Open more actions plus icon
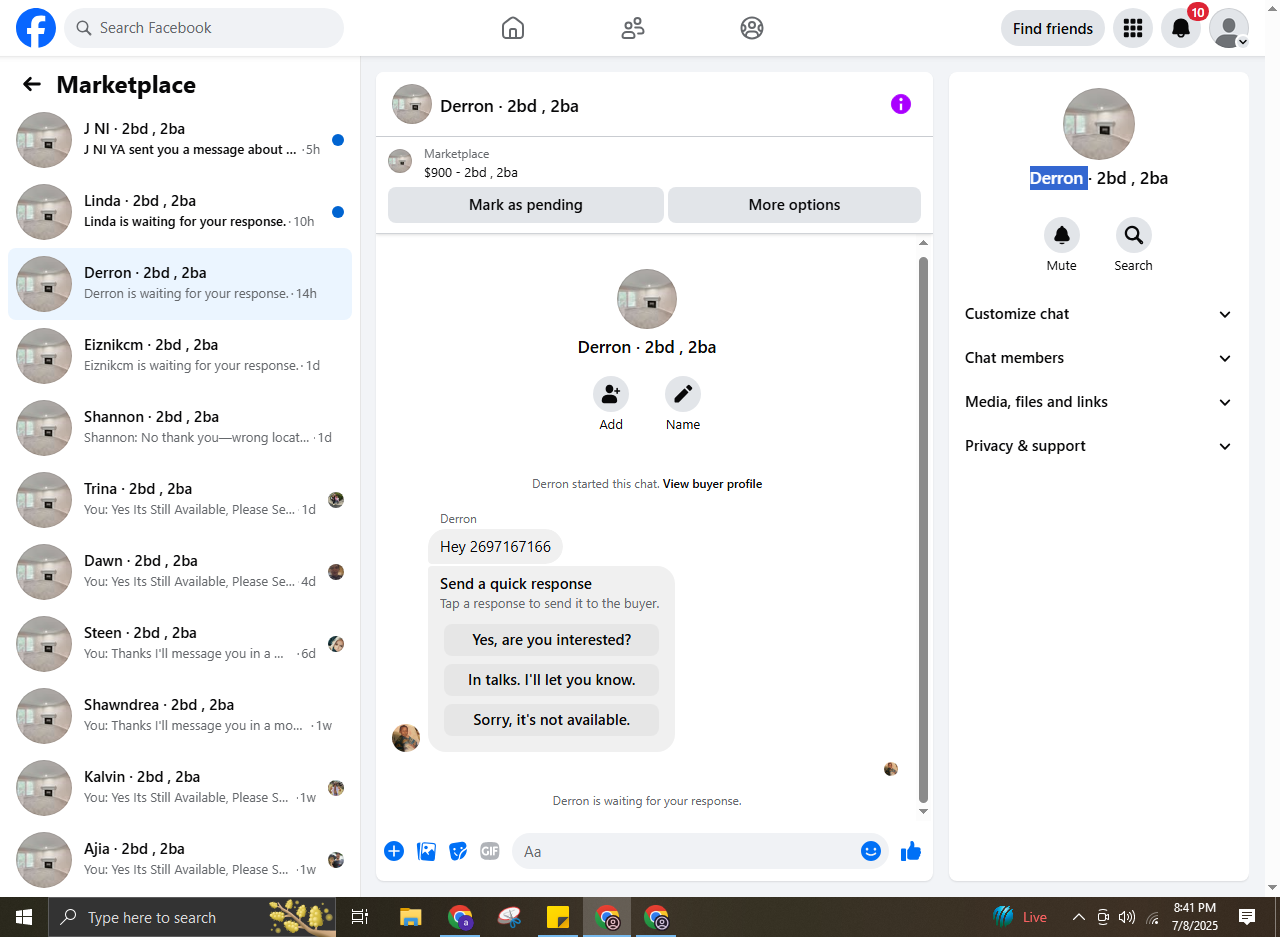1280x937 pixels. 394,851
